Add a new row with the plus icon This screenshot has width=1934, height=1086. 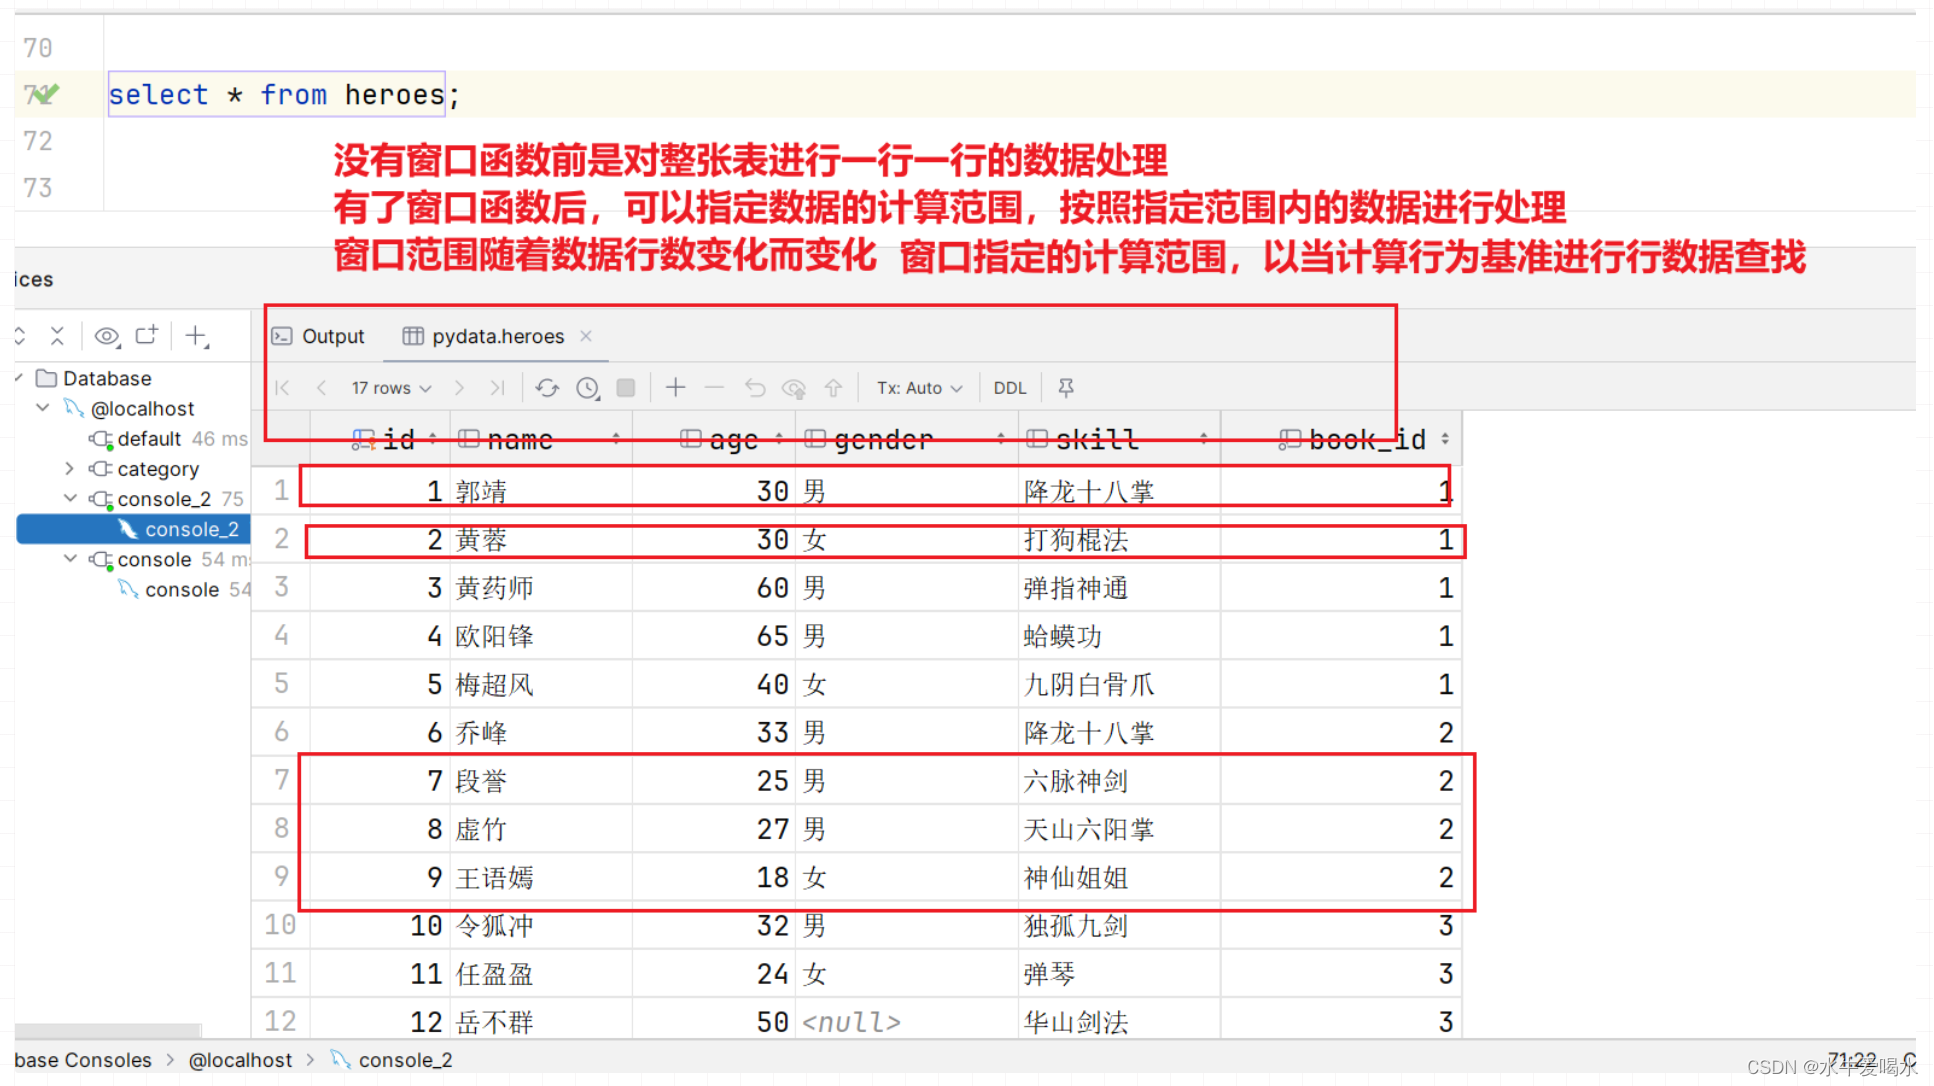[676, 388]
